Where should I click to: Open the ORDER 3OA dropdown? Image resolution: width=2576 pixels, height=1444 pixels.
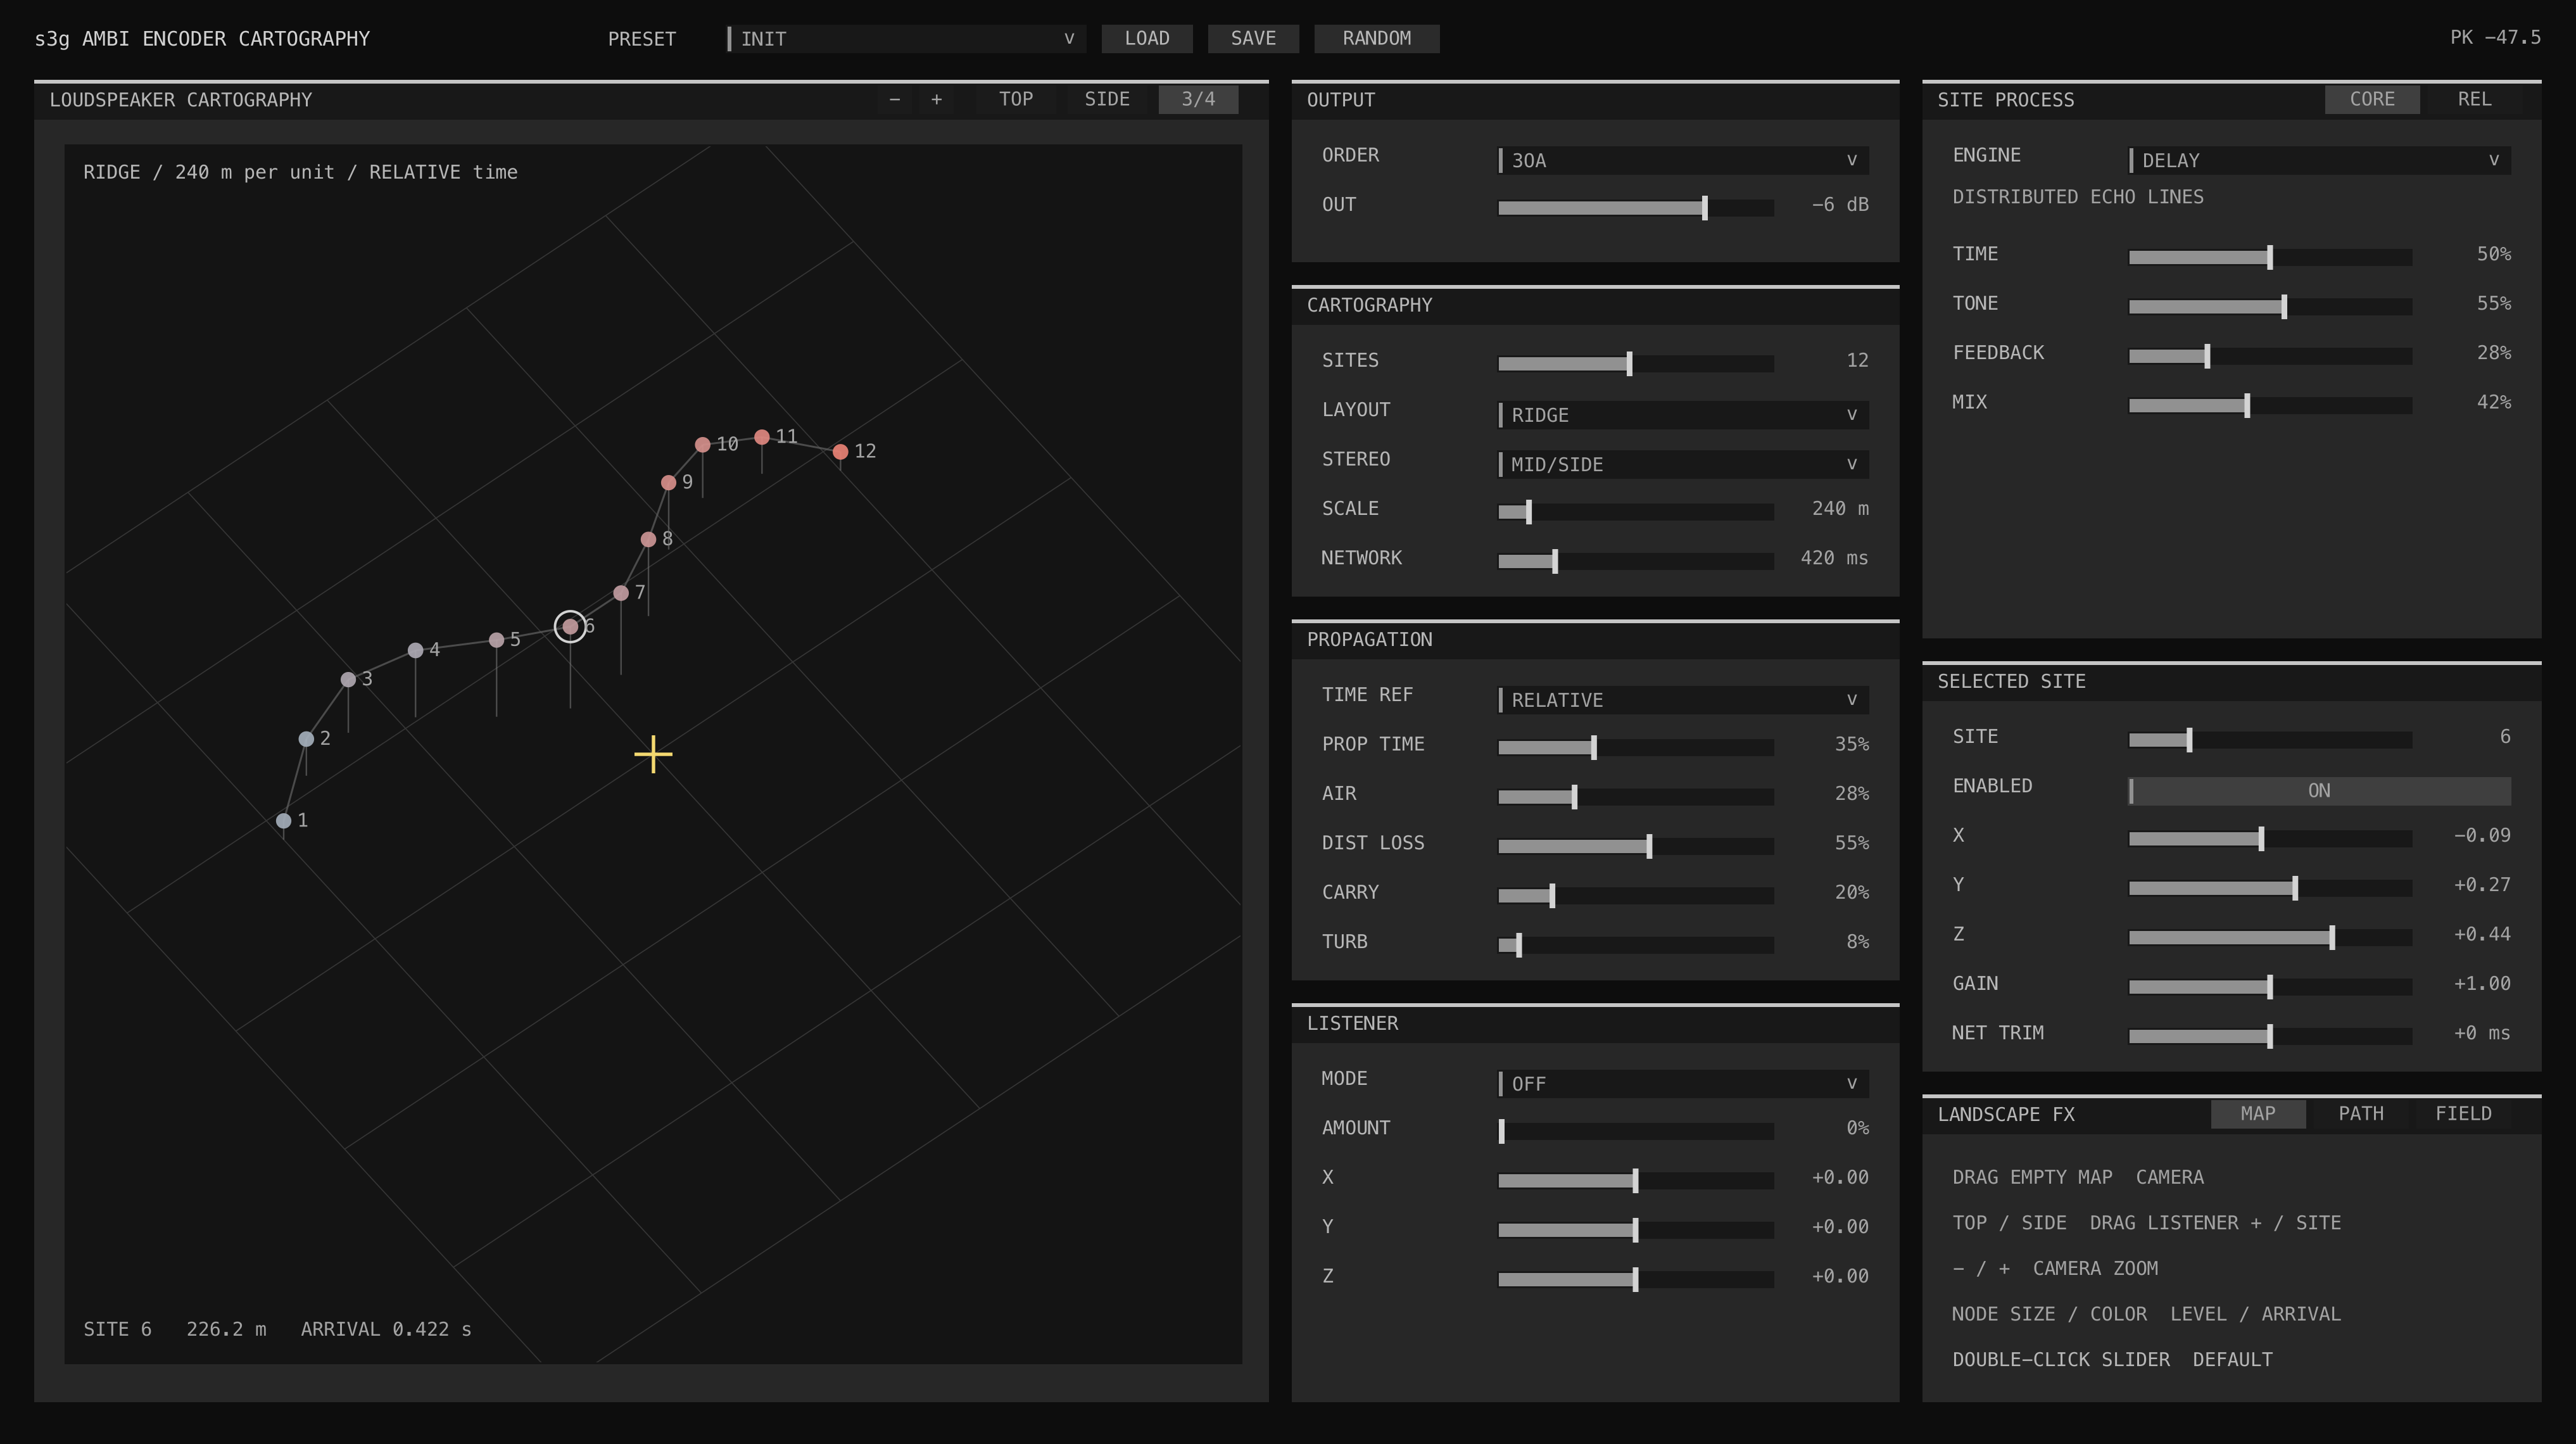pos(1683,160)
